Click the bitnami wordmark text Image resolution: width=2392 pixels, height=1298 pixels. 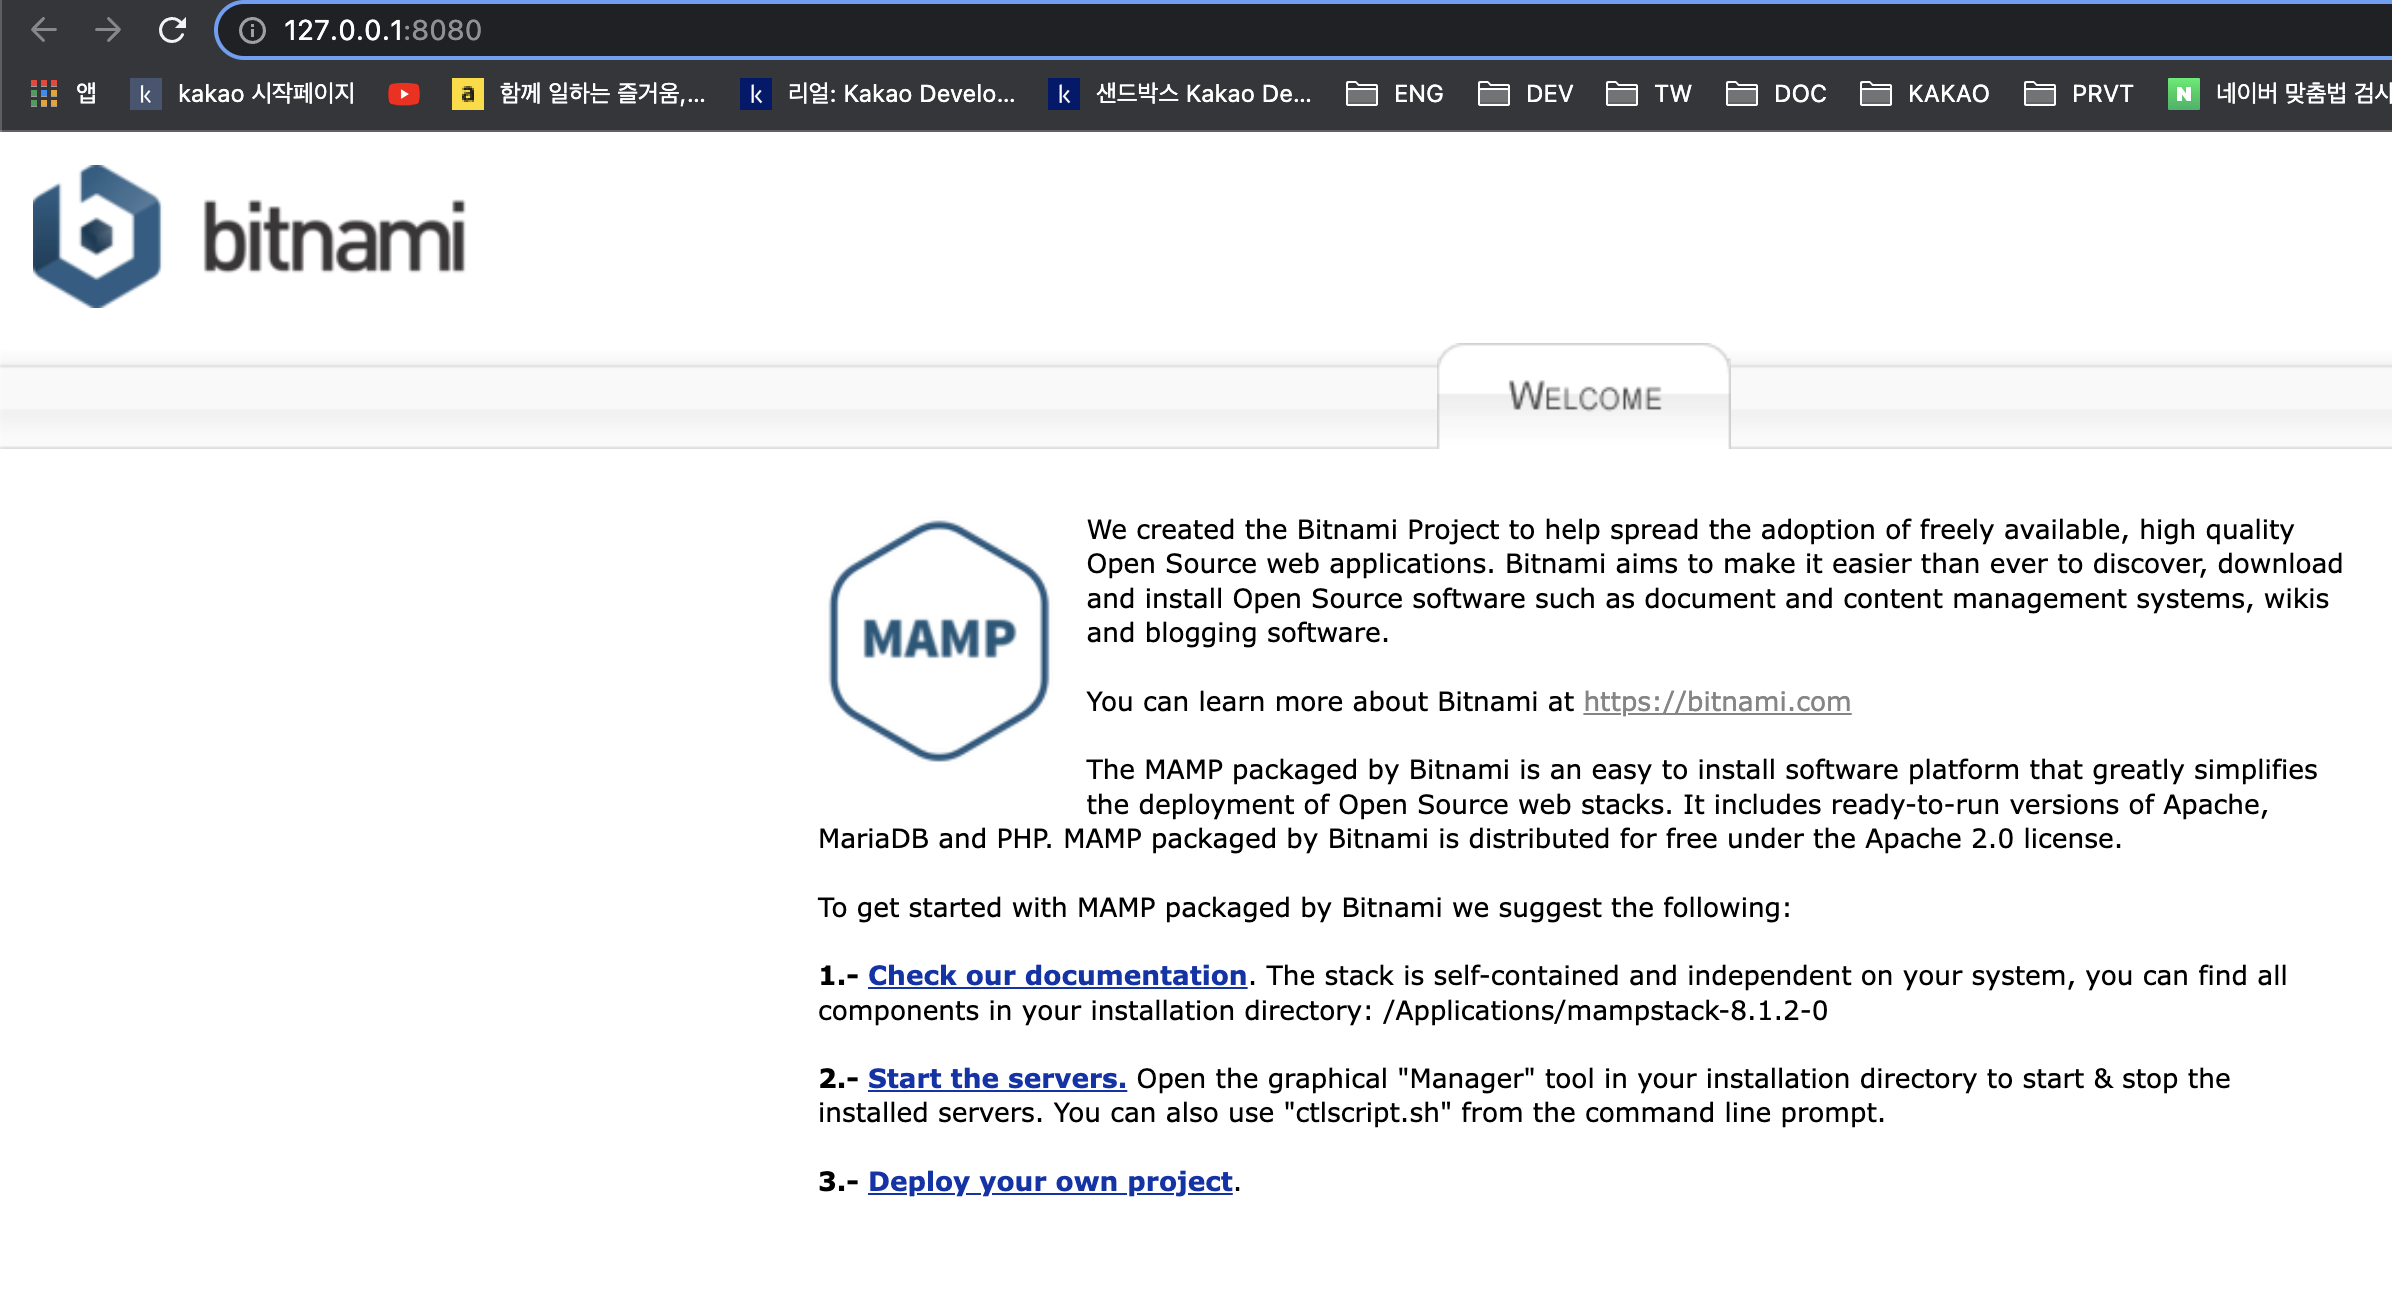pos(335,237)
